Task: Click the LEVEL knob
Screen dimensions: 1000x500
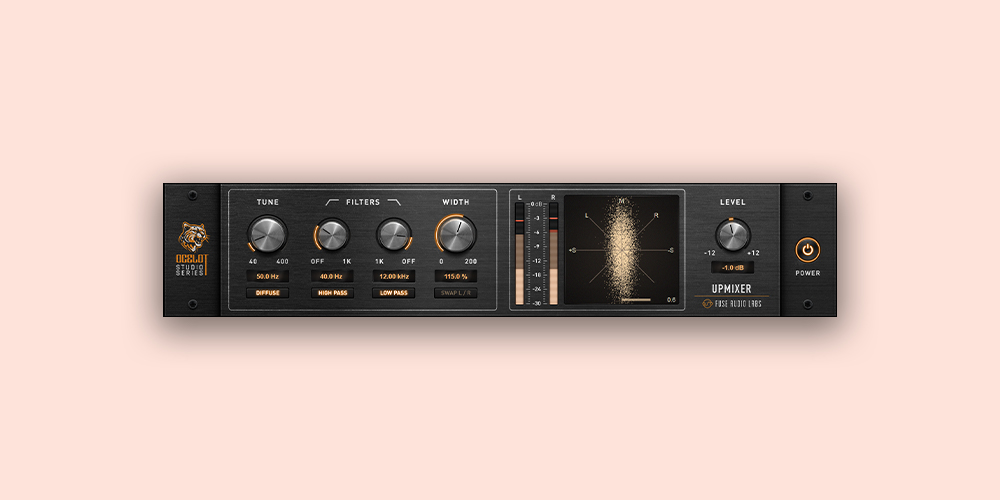Action: [x=733, y=235]
